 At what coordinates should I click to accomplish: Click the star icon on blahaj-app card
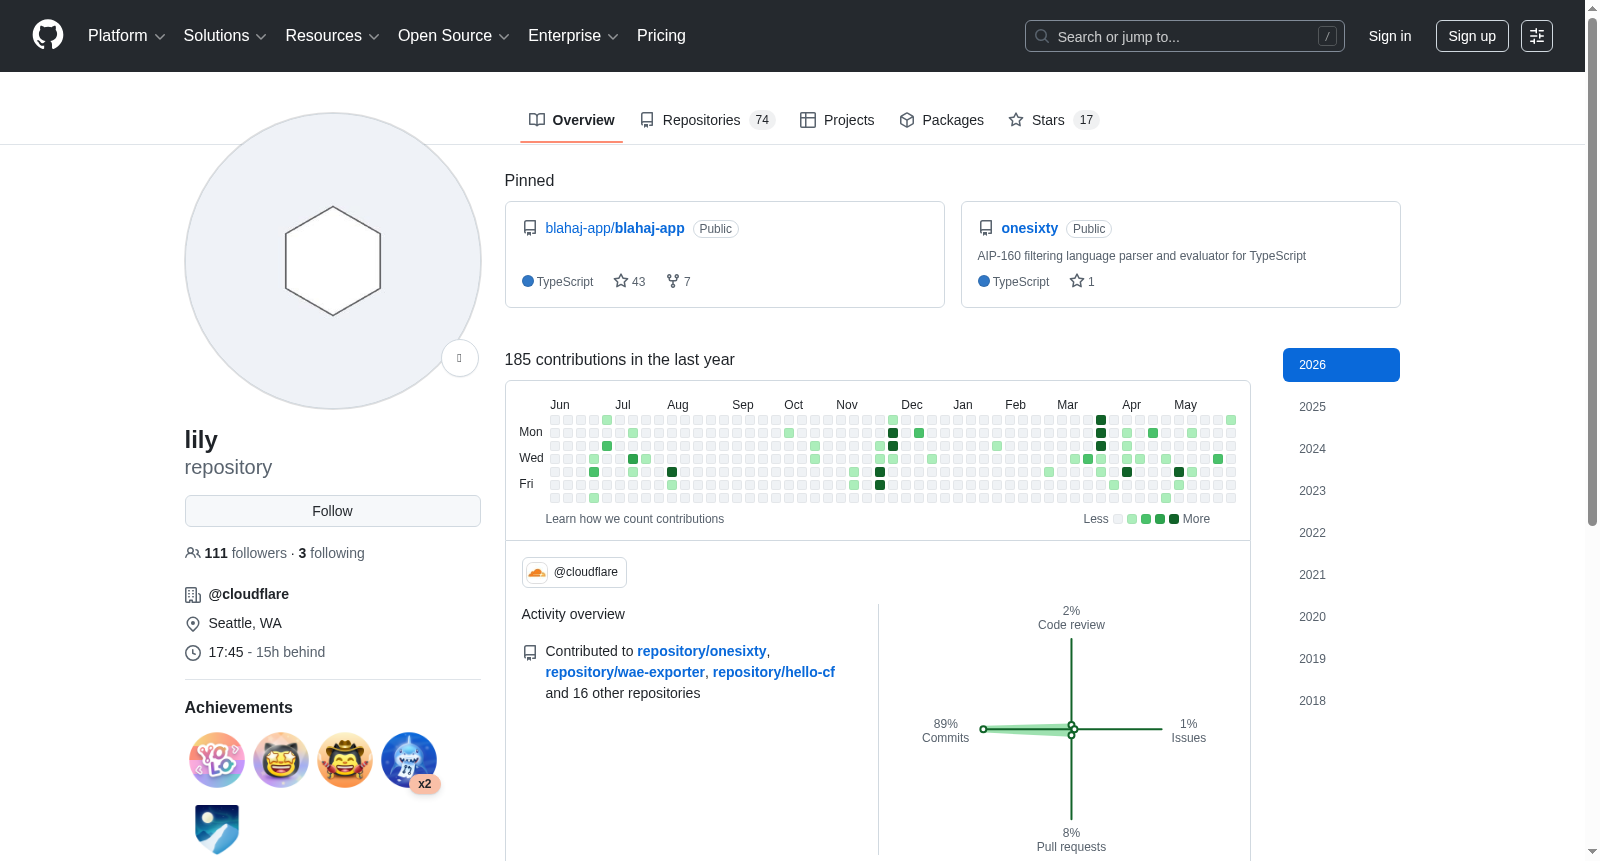click(x=621, y=281)
